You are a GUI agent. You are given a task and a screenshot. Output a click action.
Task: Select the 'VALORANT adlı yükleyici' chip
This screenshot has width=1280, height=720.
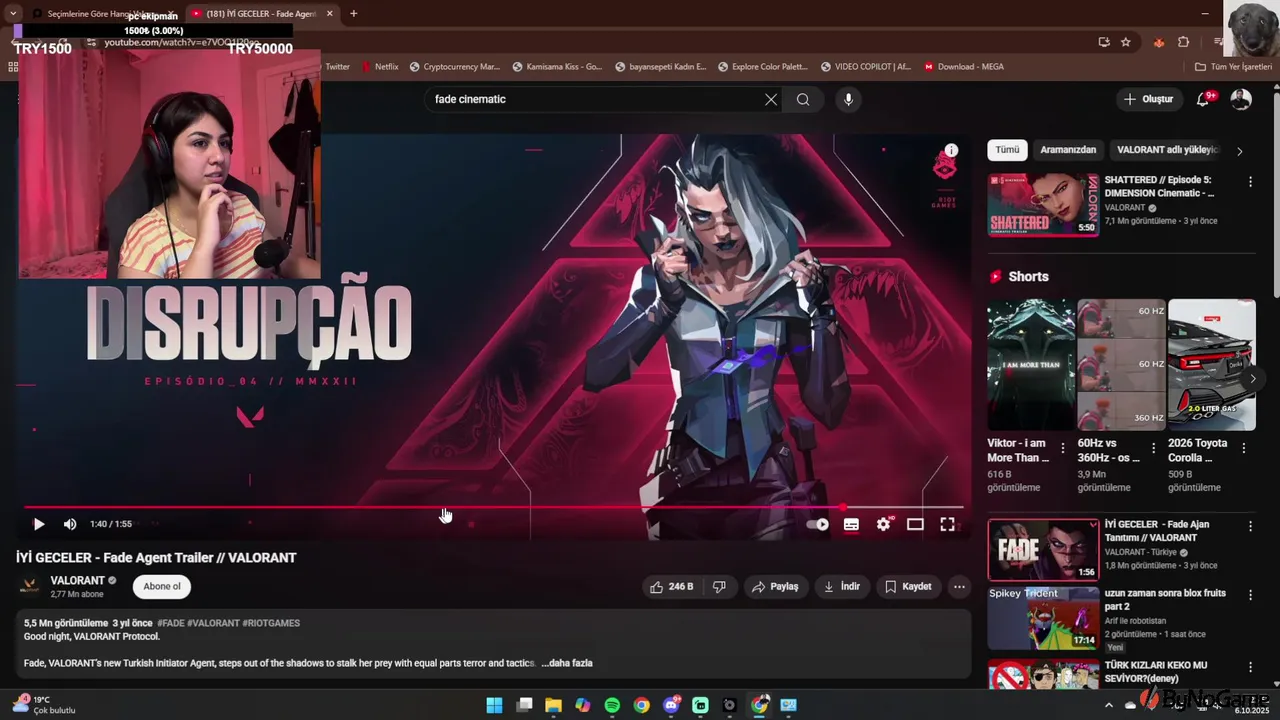[x=1168, y=150]
